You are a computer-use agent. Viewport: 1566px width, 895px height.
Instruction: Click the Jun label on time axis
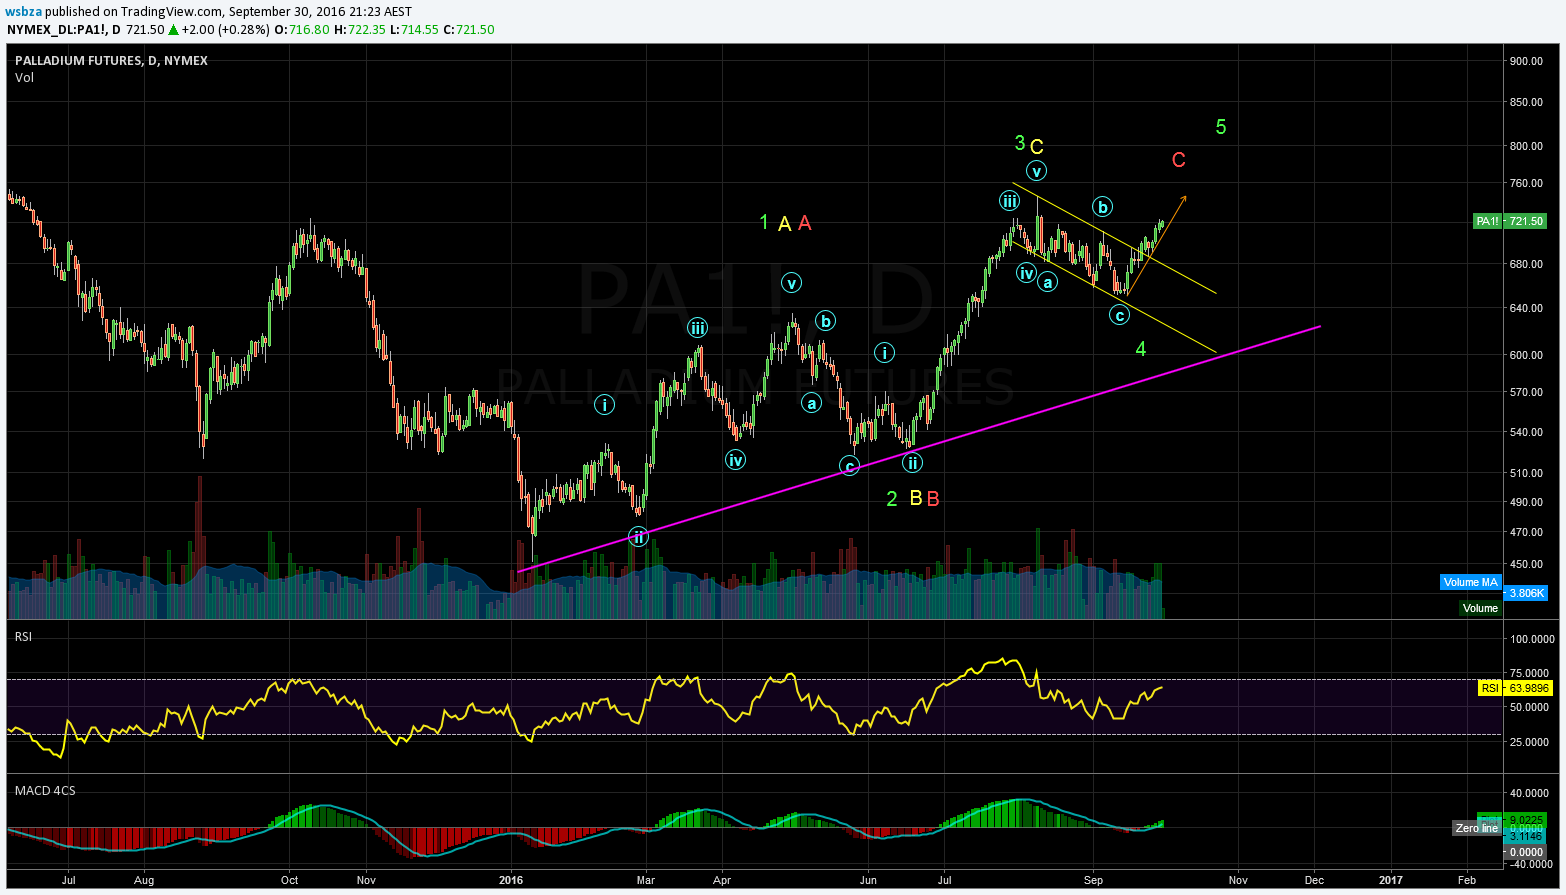(868, 881)
